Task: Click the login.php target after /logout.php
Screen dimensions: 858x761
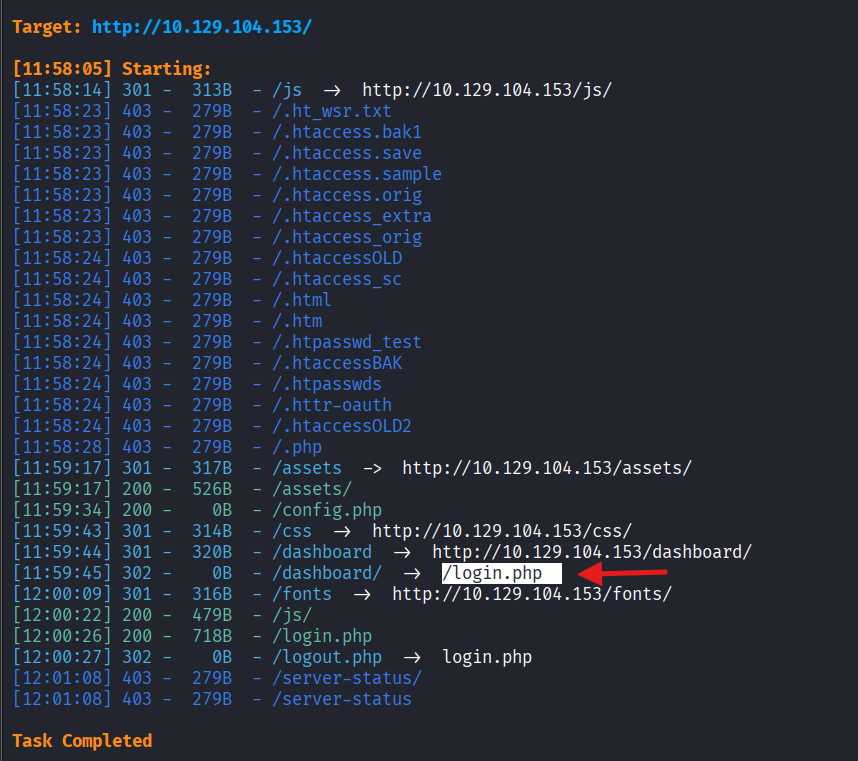Action: [487, 657]
